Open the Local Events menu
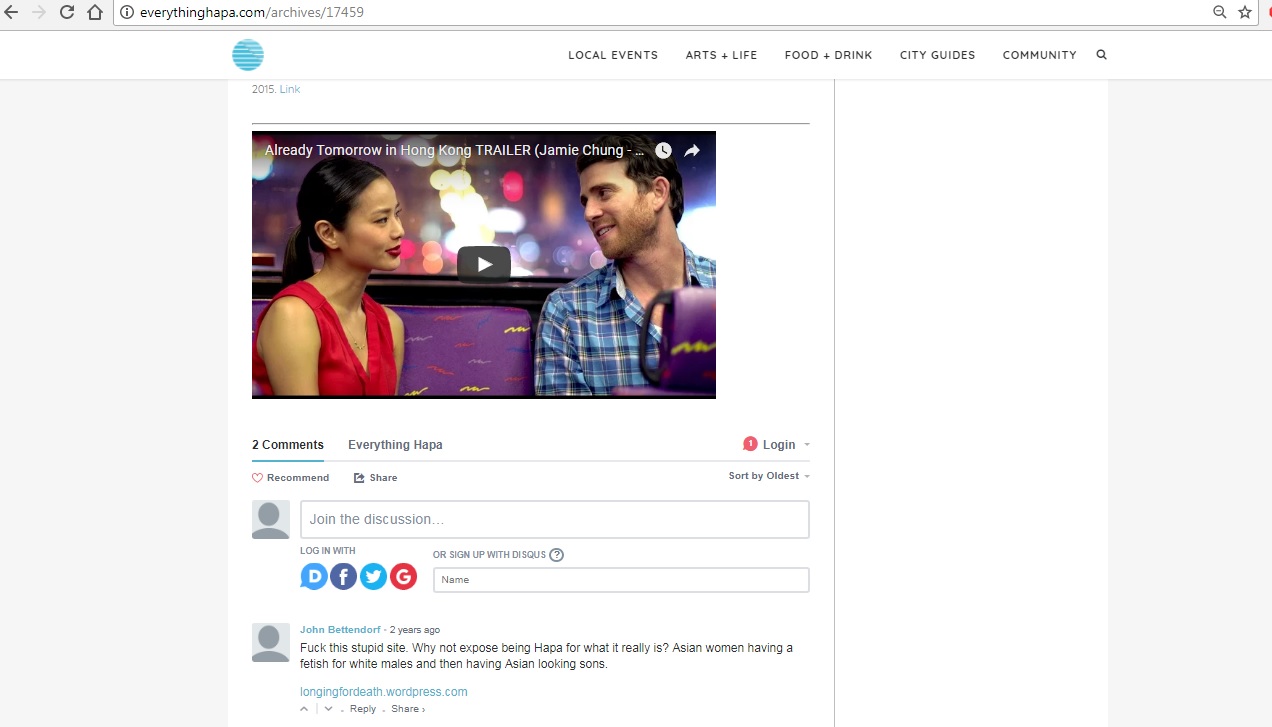The width and height of the screenshot is (1272, 727). point(613,55)
